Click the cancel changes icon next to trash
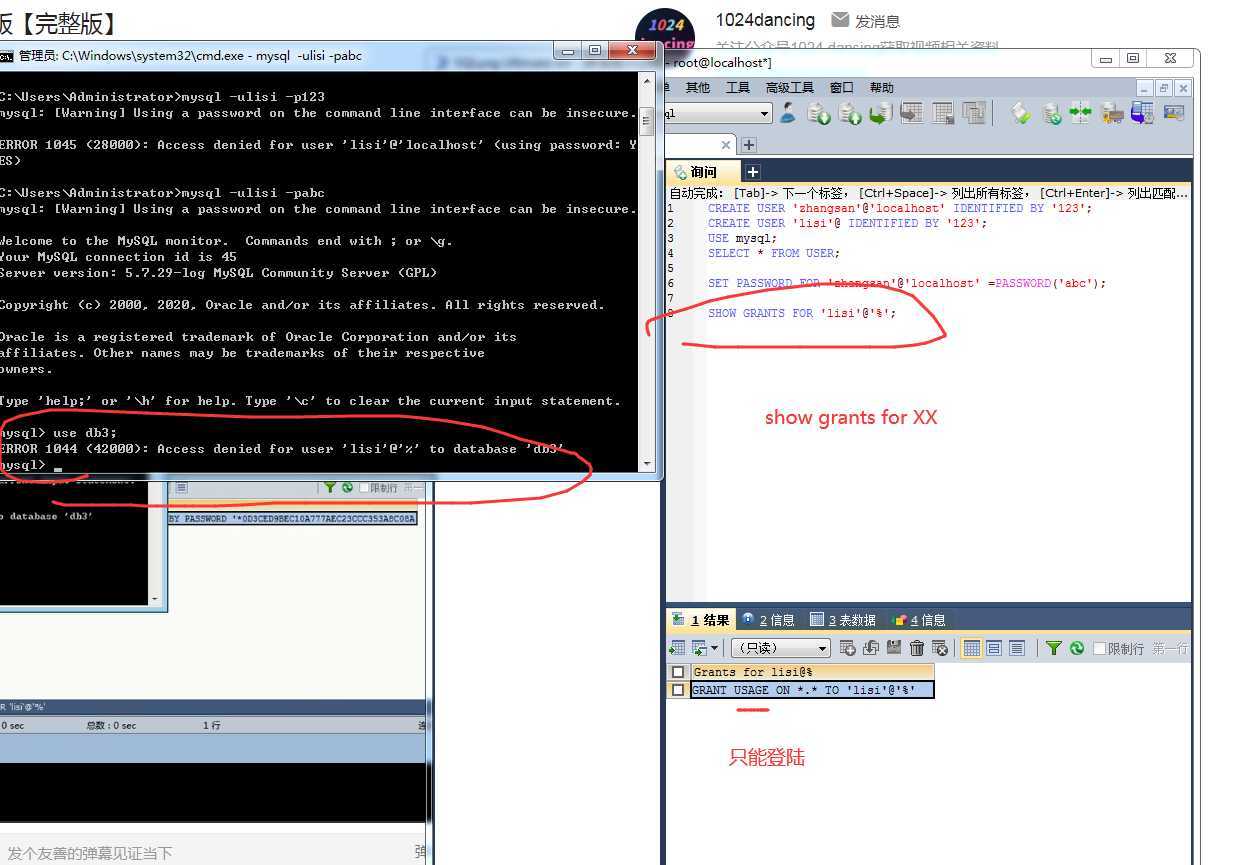The width and height of the screenshot is (1238, 865). (x=939, y=648)
